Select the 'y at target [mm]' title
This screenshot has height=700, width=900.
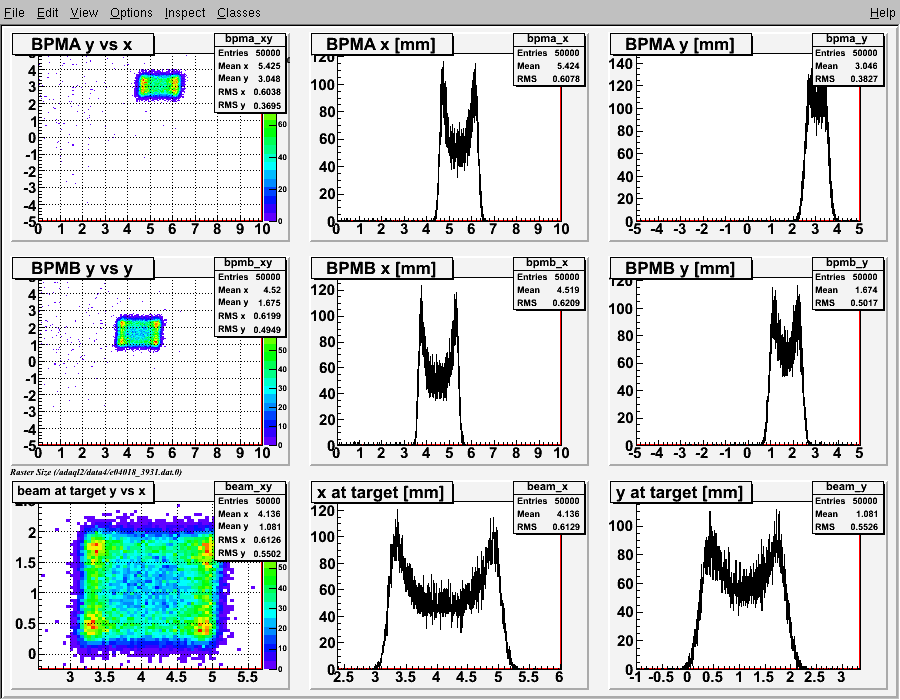click(681, 492)
